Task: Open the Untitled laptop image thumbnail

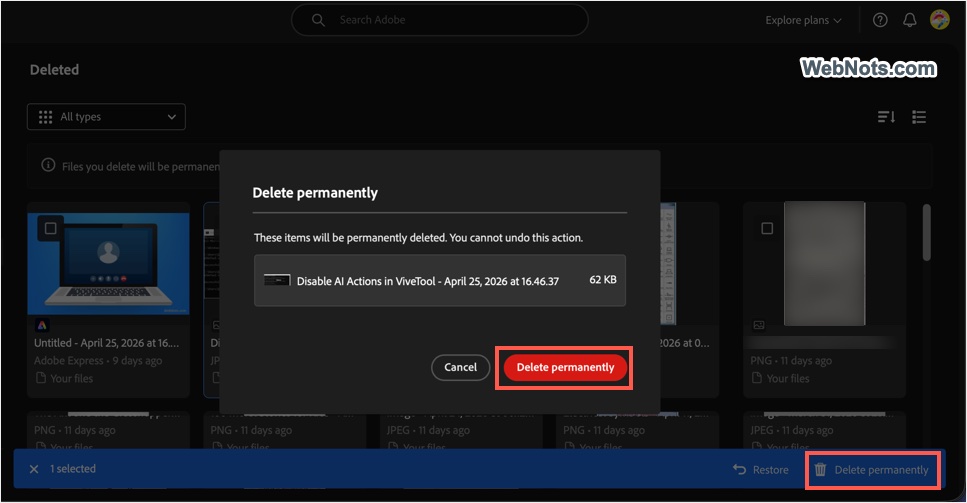Action: tap(109, 264)
